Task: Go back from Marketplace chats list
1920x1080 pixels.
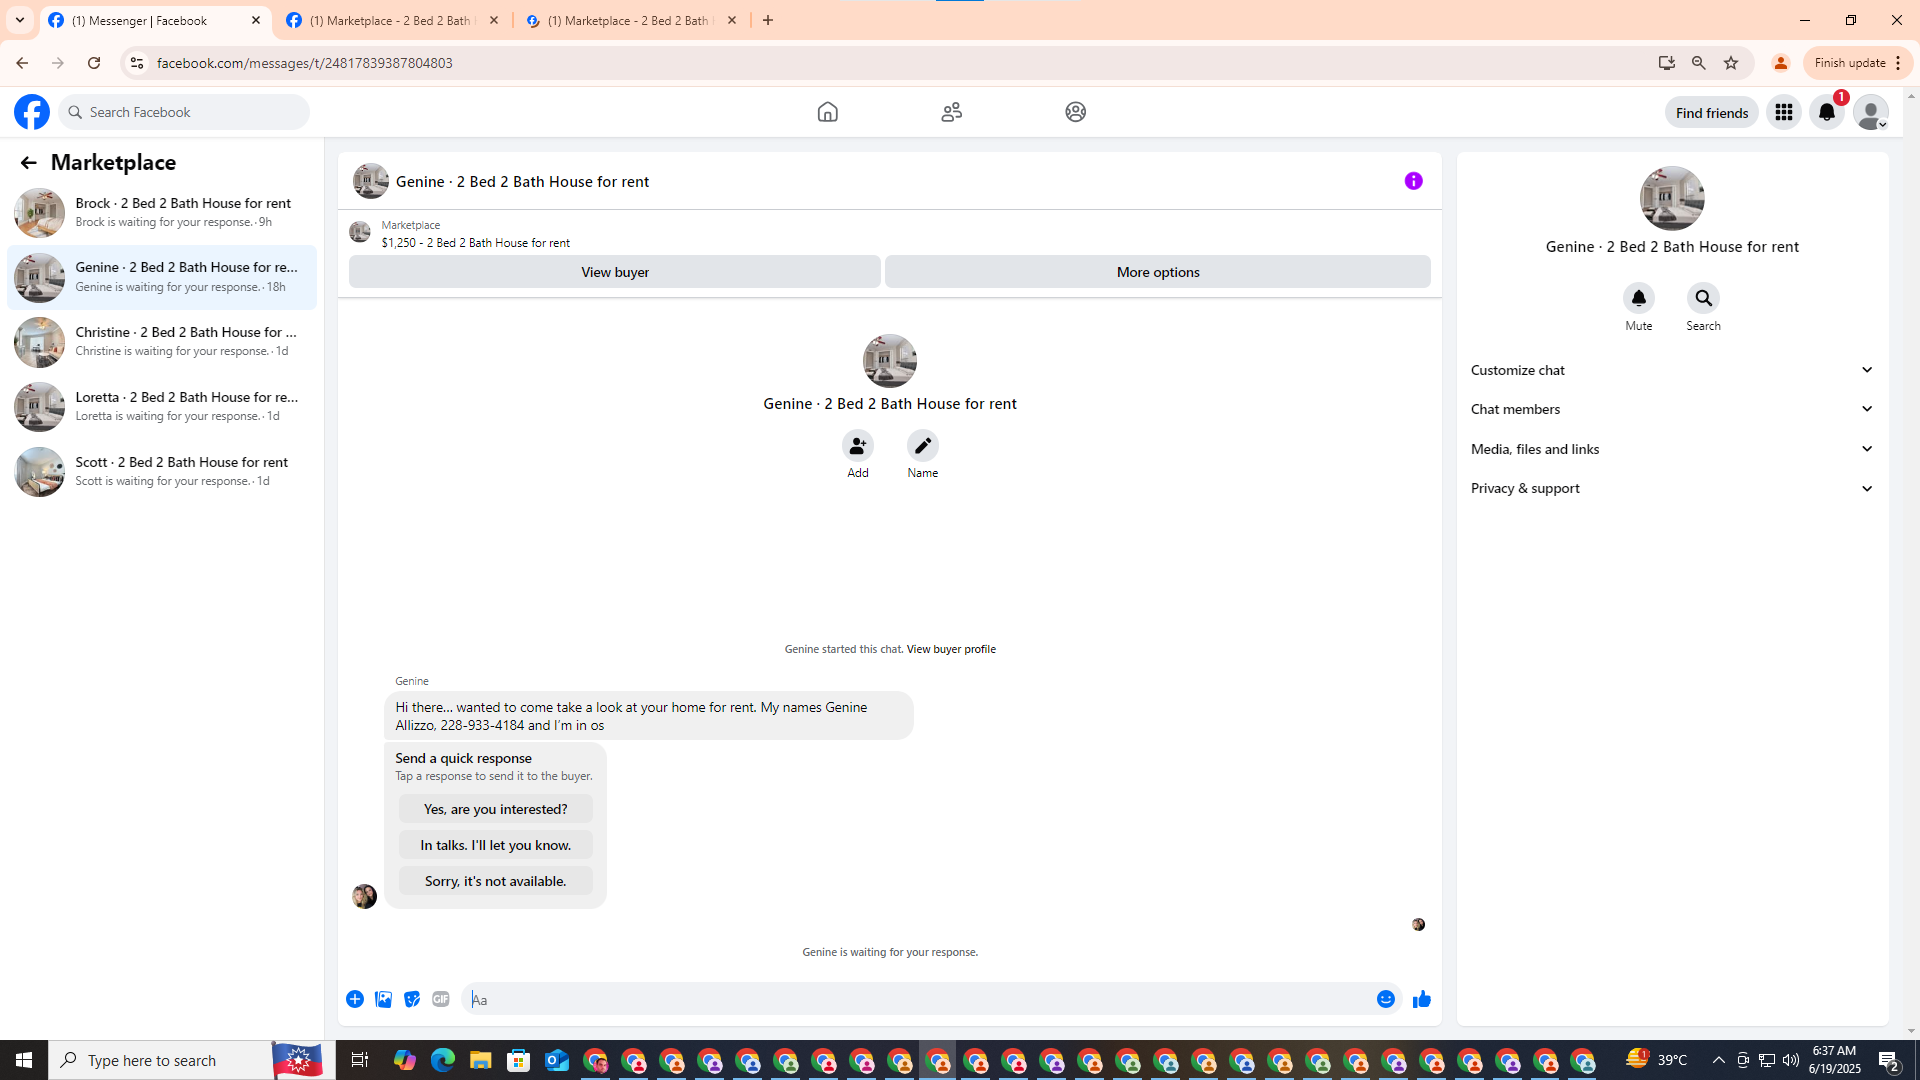Action: pos(28,162)
